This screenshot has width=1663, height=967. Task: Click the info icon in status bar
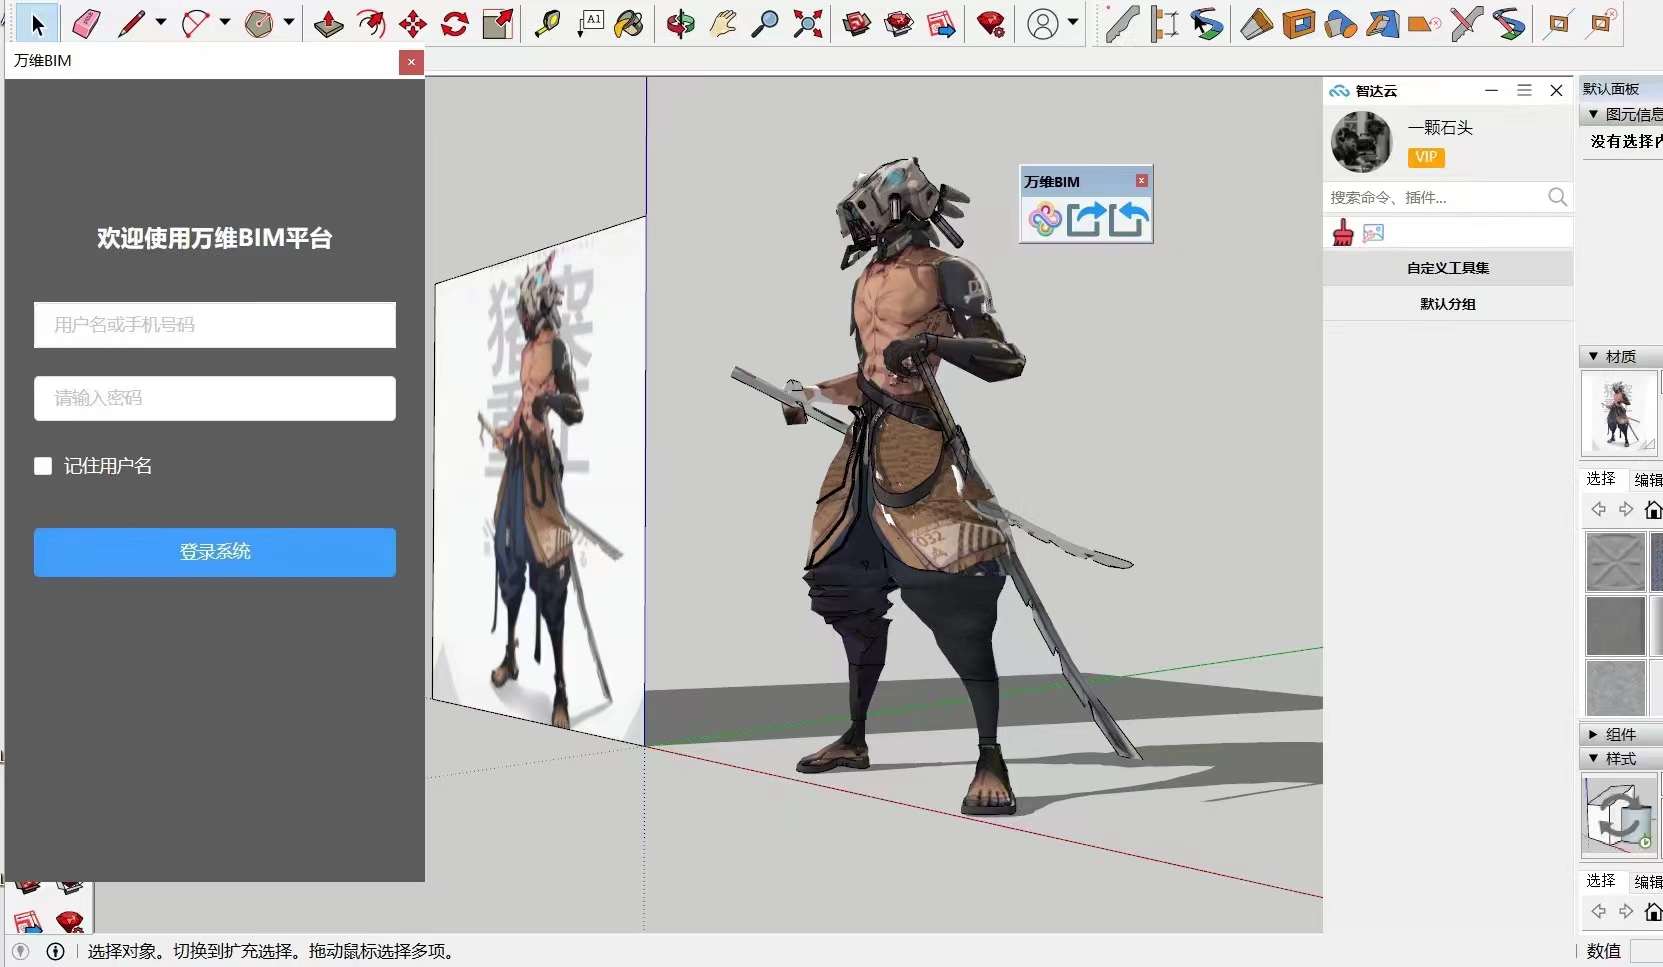(x=56, y=952)
